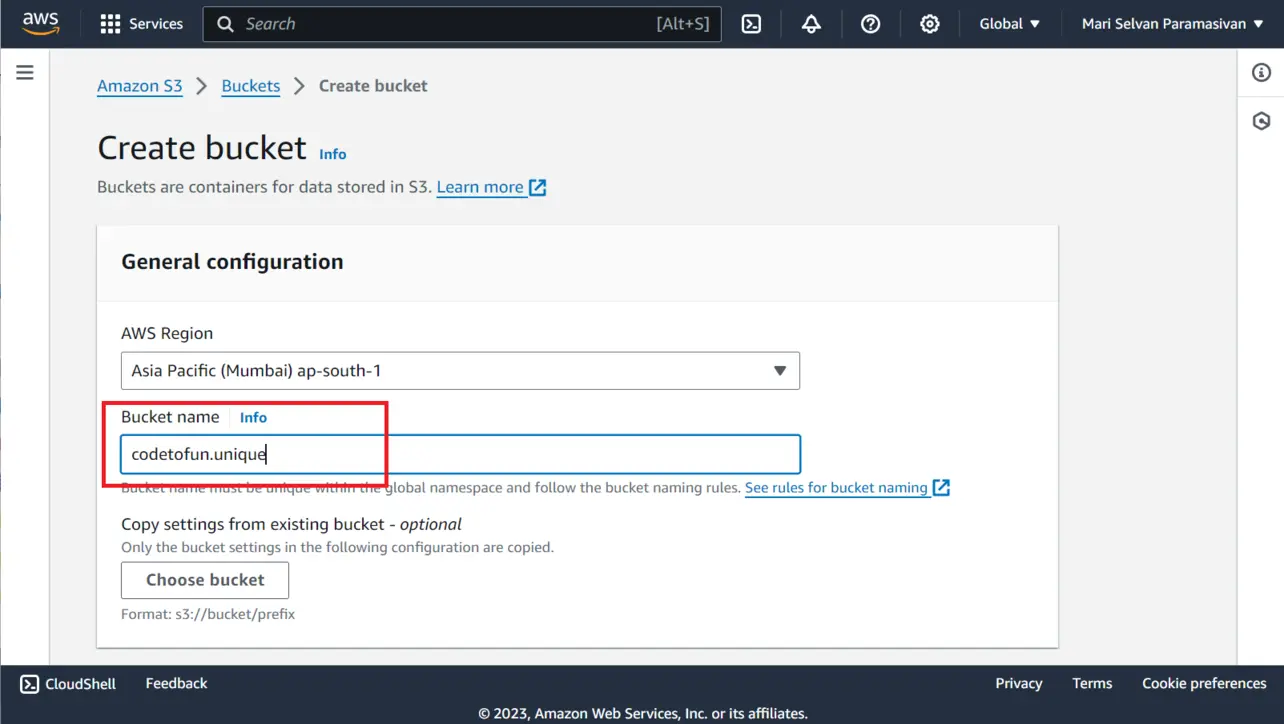
Task: Open See rules for bucket naming
Action: click(x=836, y=488)
